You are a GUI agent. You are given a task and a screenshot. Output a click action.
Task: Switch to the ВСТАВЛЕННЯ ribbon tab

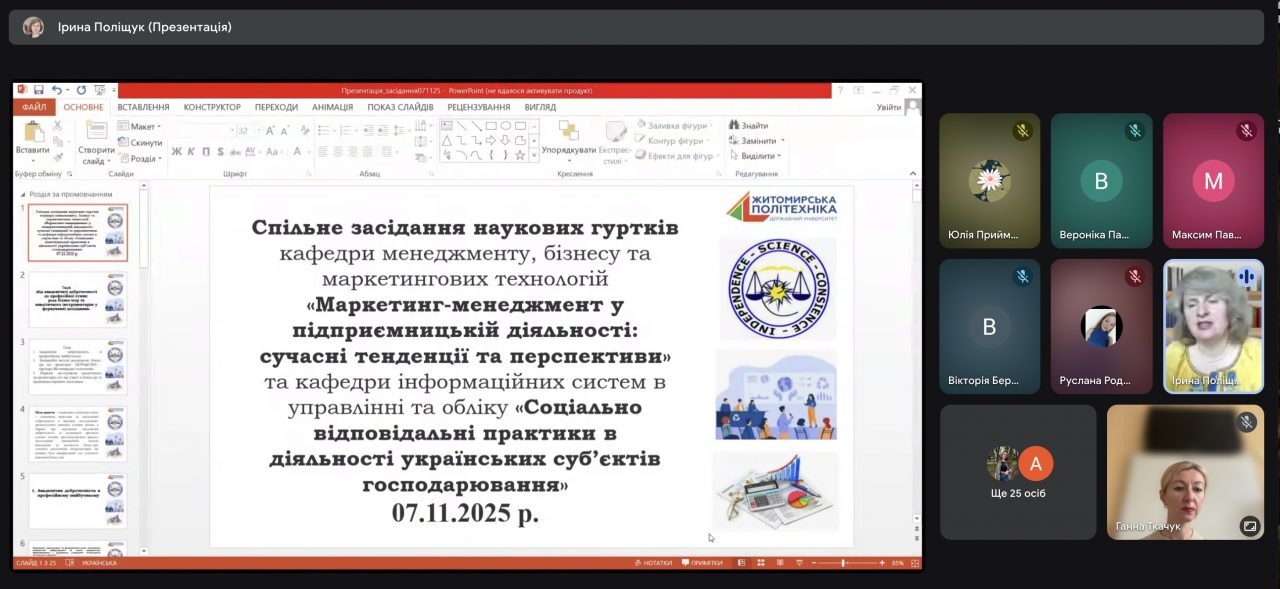[x=143, y=107]
